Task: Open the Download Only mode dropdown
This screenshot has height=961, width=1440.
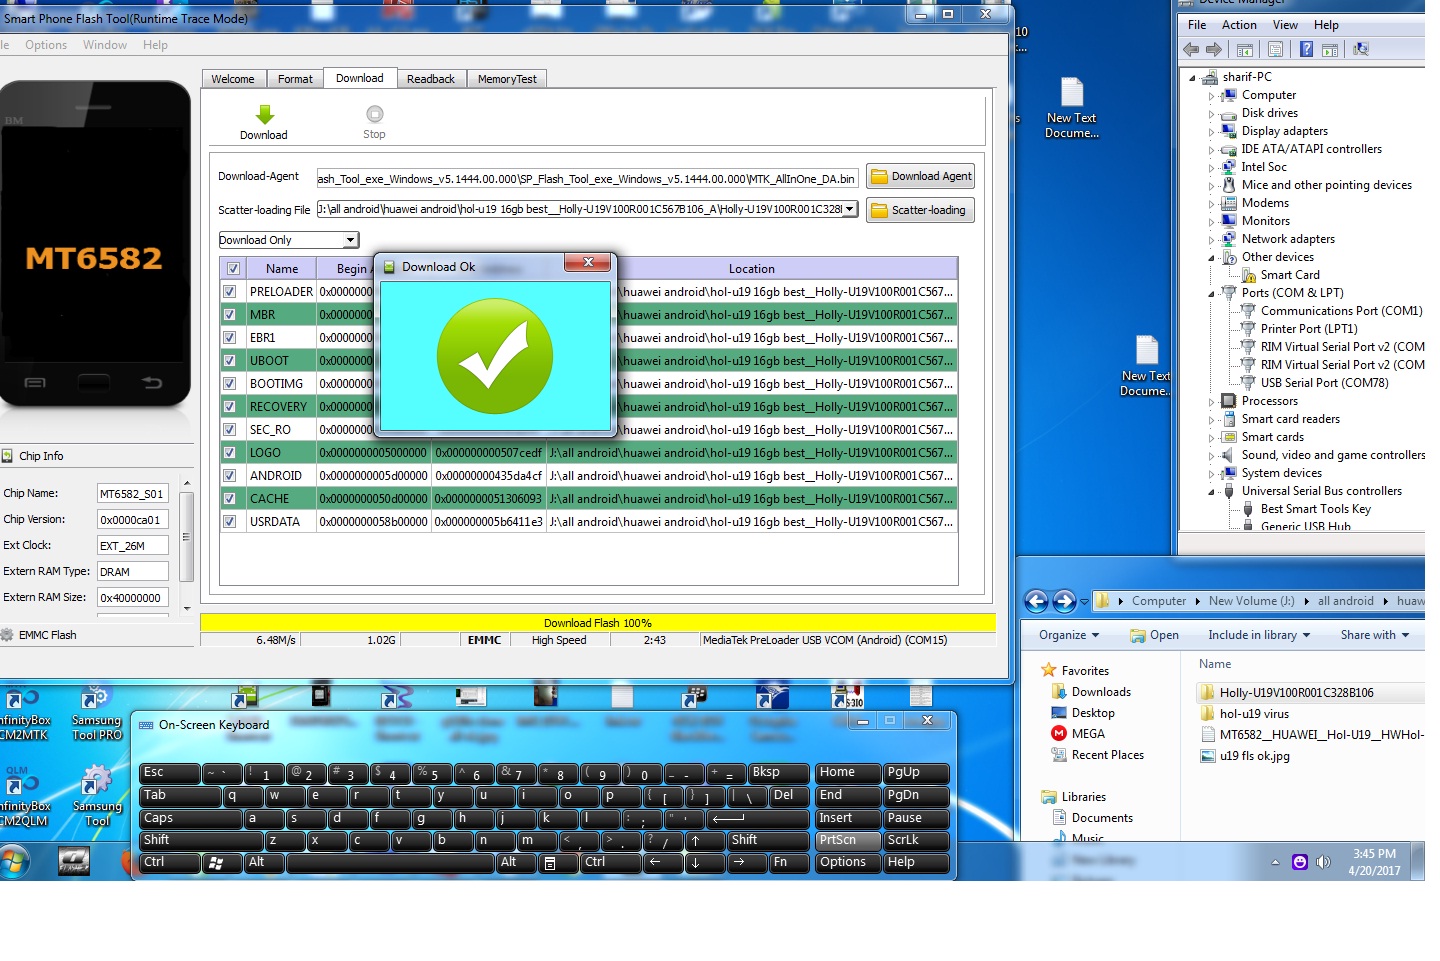Action: click(x=350, y=240)
